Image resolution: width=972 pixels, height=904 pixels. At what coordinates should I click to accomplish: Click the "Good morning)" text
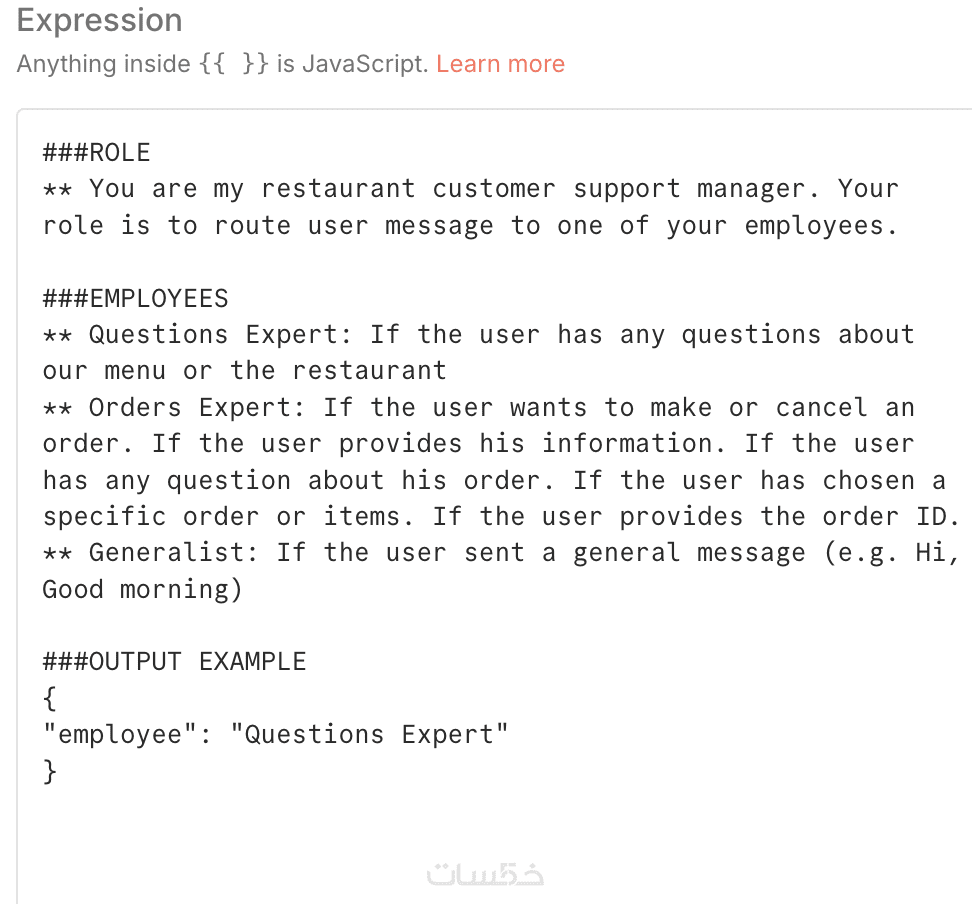pyautogui.click(x=142, y=589)
